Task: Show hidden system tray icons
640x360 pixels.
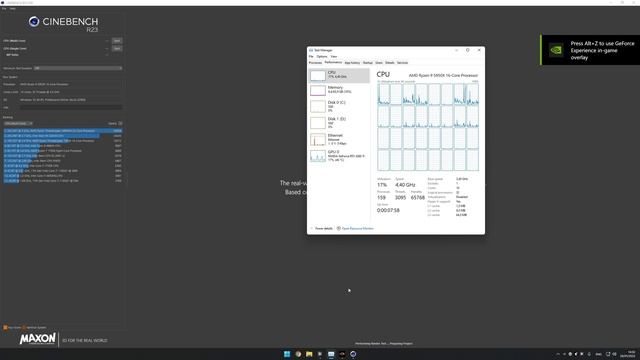Action: coord(558,354)
